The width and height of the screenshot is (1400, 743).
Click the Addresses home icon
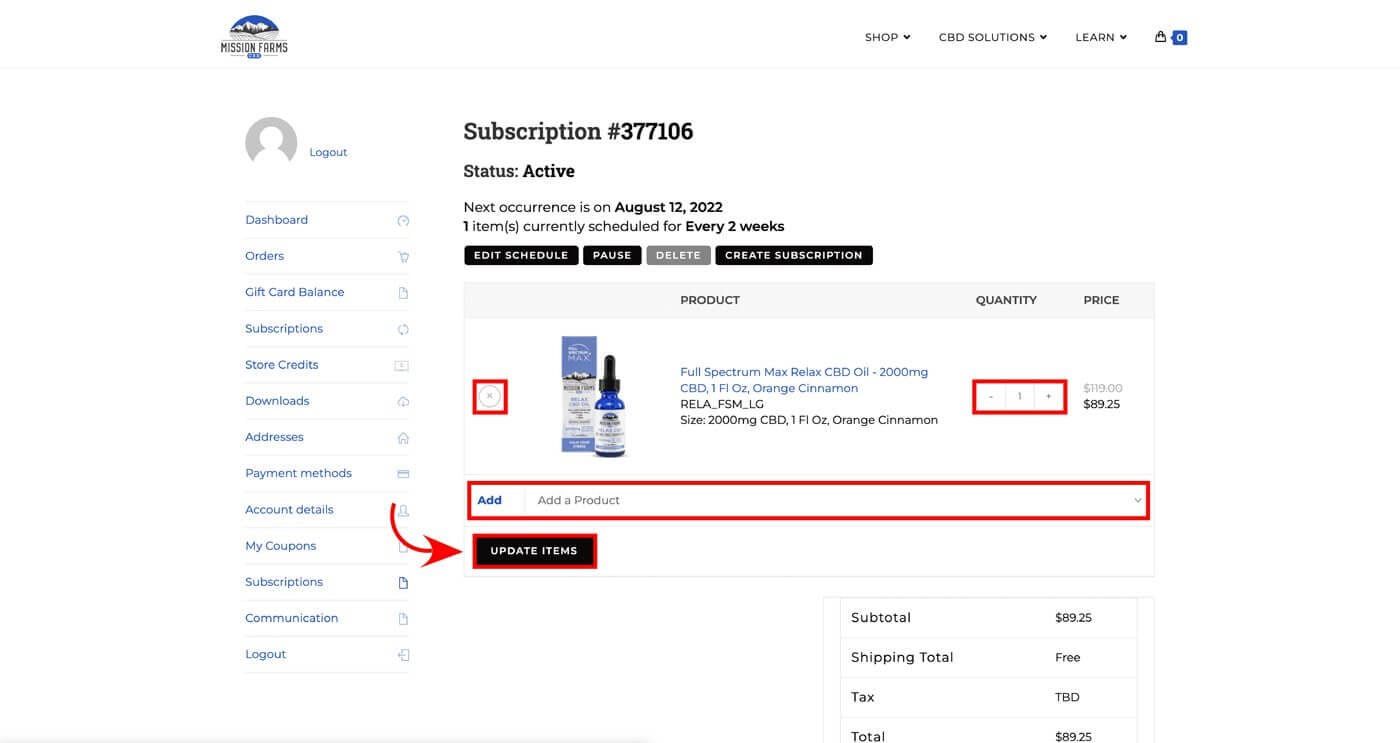pyautogui.click(x=403, y=438)
